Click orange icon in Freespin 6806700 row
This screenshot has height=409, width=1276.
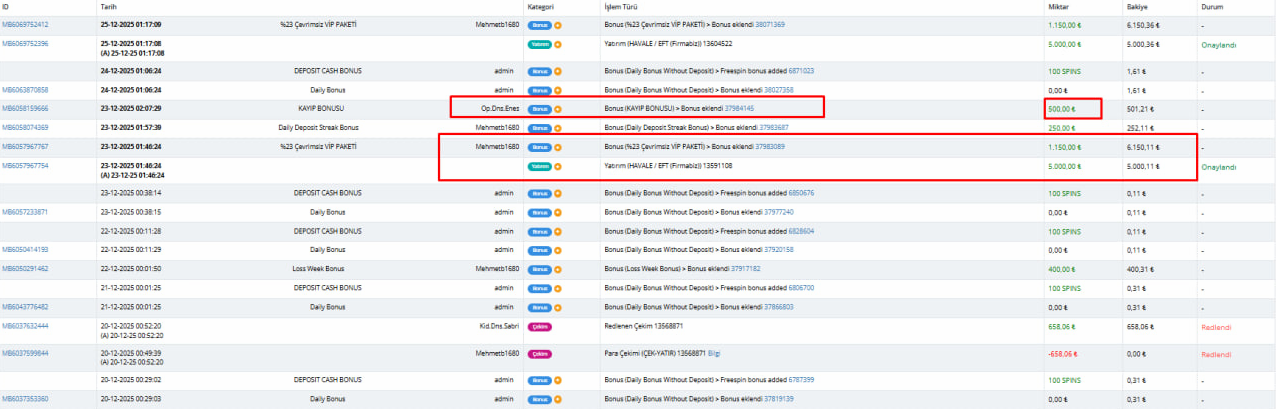pos(558,288)
